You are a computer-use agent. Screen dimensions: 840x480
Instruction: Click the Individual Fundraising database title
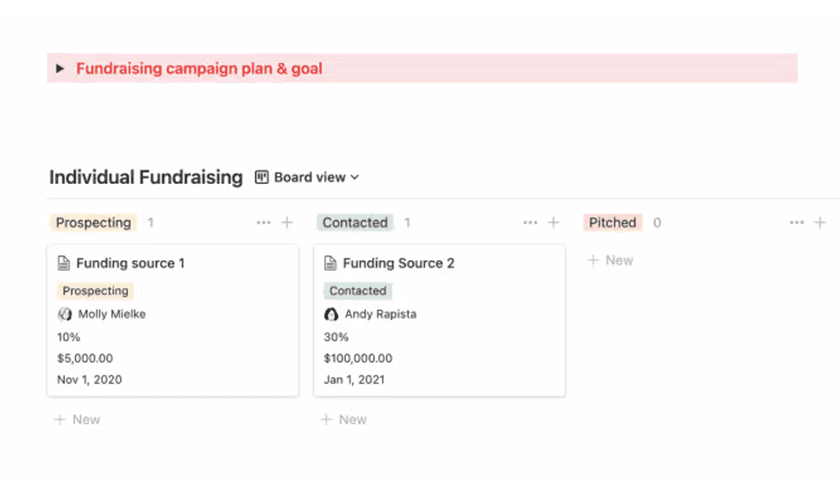pyautogui.click(x=146, y=177)
